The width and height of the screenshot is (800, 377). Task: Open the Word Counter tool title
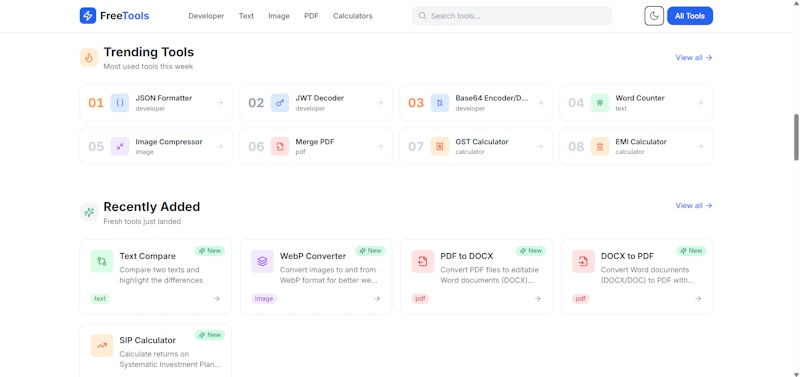(x=640, y=98)
